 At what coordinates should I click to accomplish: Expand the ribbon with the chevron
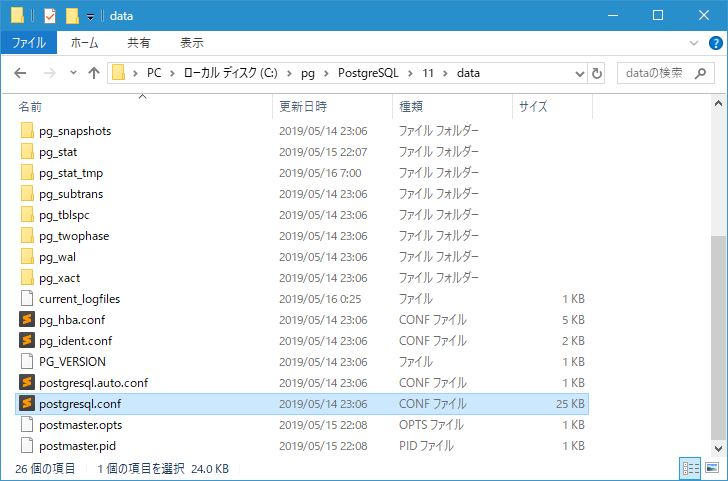tap(694, 43)
